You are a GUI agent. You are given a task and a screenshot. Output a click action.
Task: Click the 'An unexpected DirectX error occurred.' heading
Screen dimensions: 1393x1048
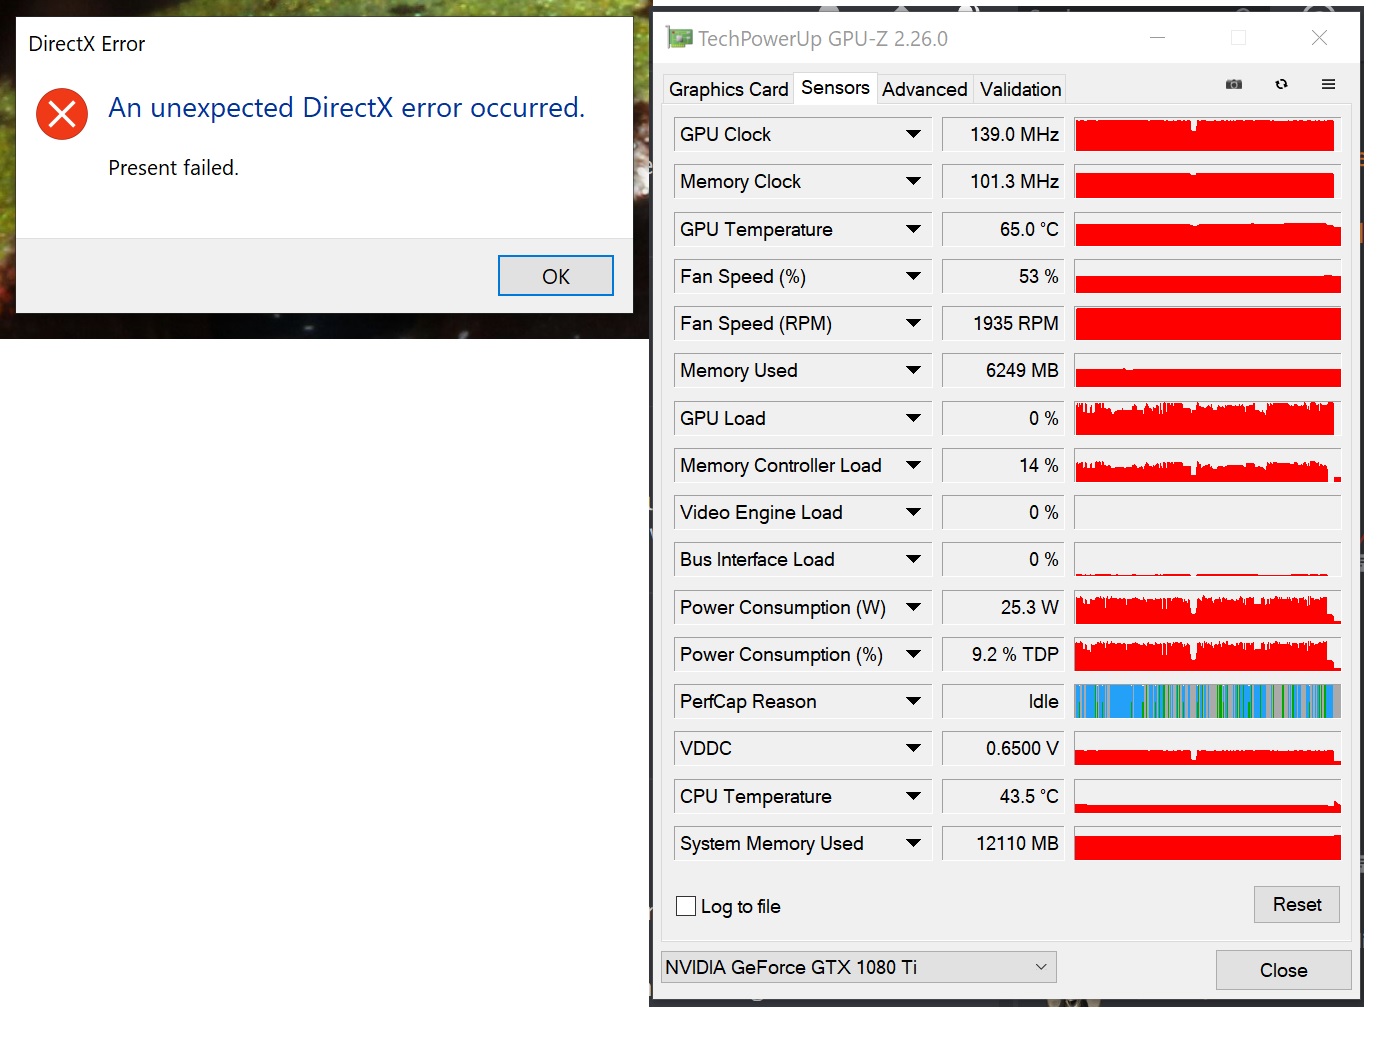(346, 108)
